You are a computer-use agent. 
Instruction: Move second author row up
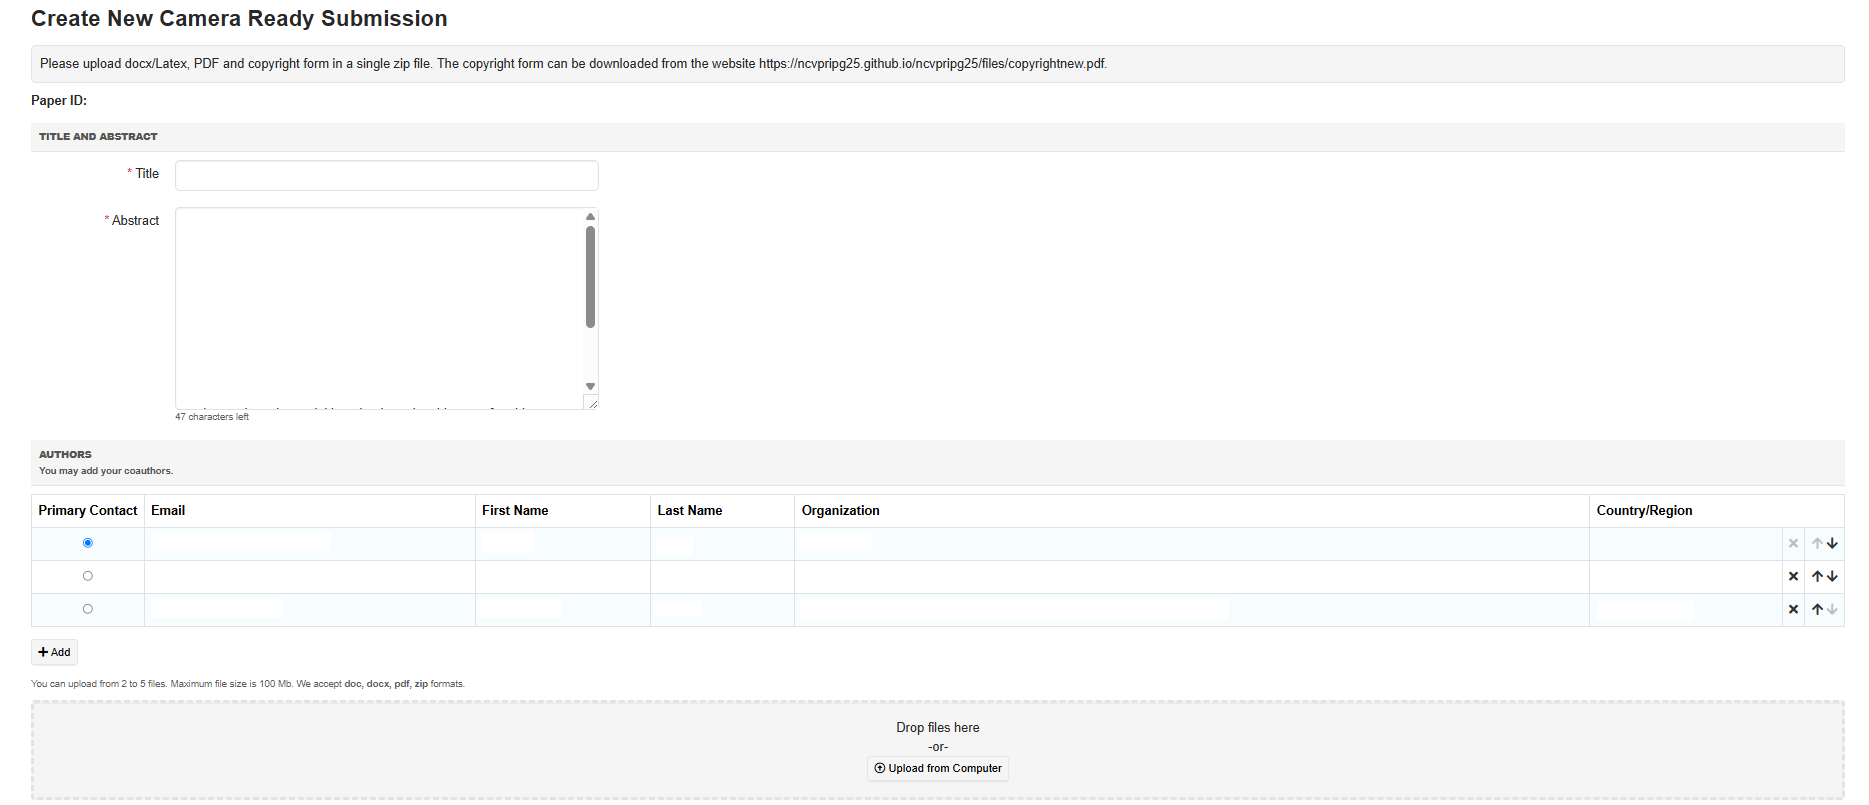point(1817,577)
